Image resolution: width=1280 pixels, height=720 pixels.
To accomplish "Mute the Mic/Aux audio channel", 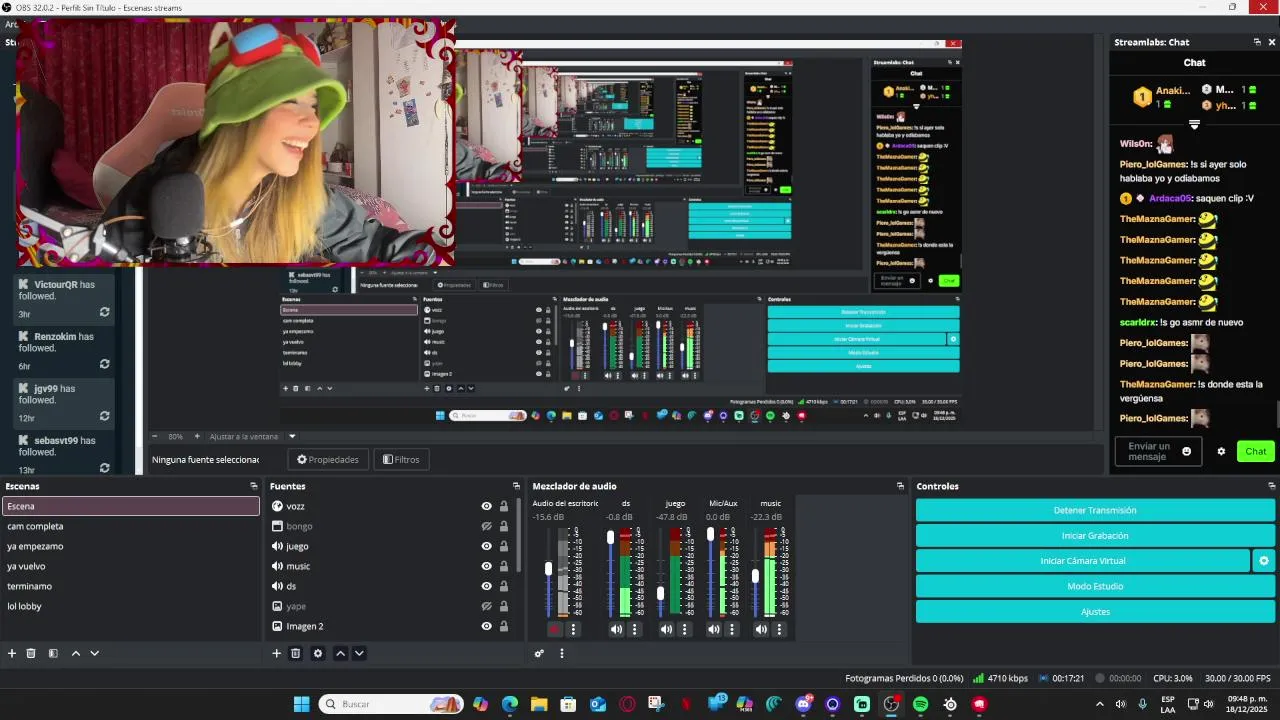I will [x=713, y=629].
